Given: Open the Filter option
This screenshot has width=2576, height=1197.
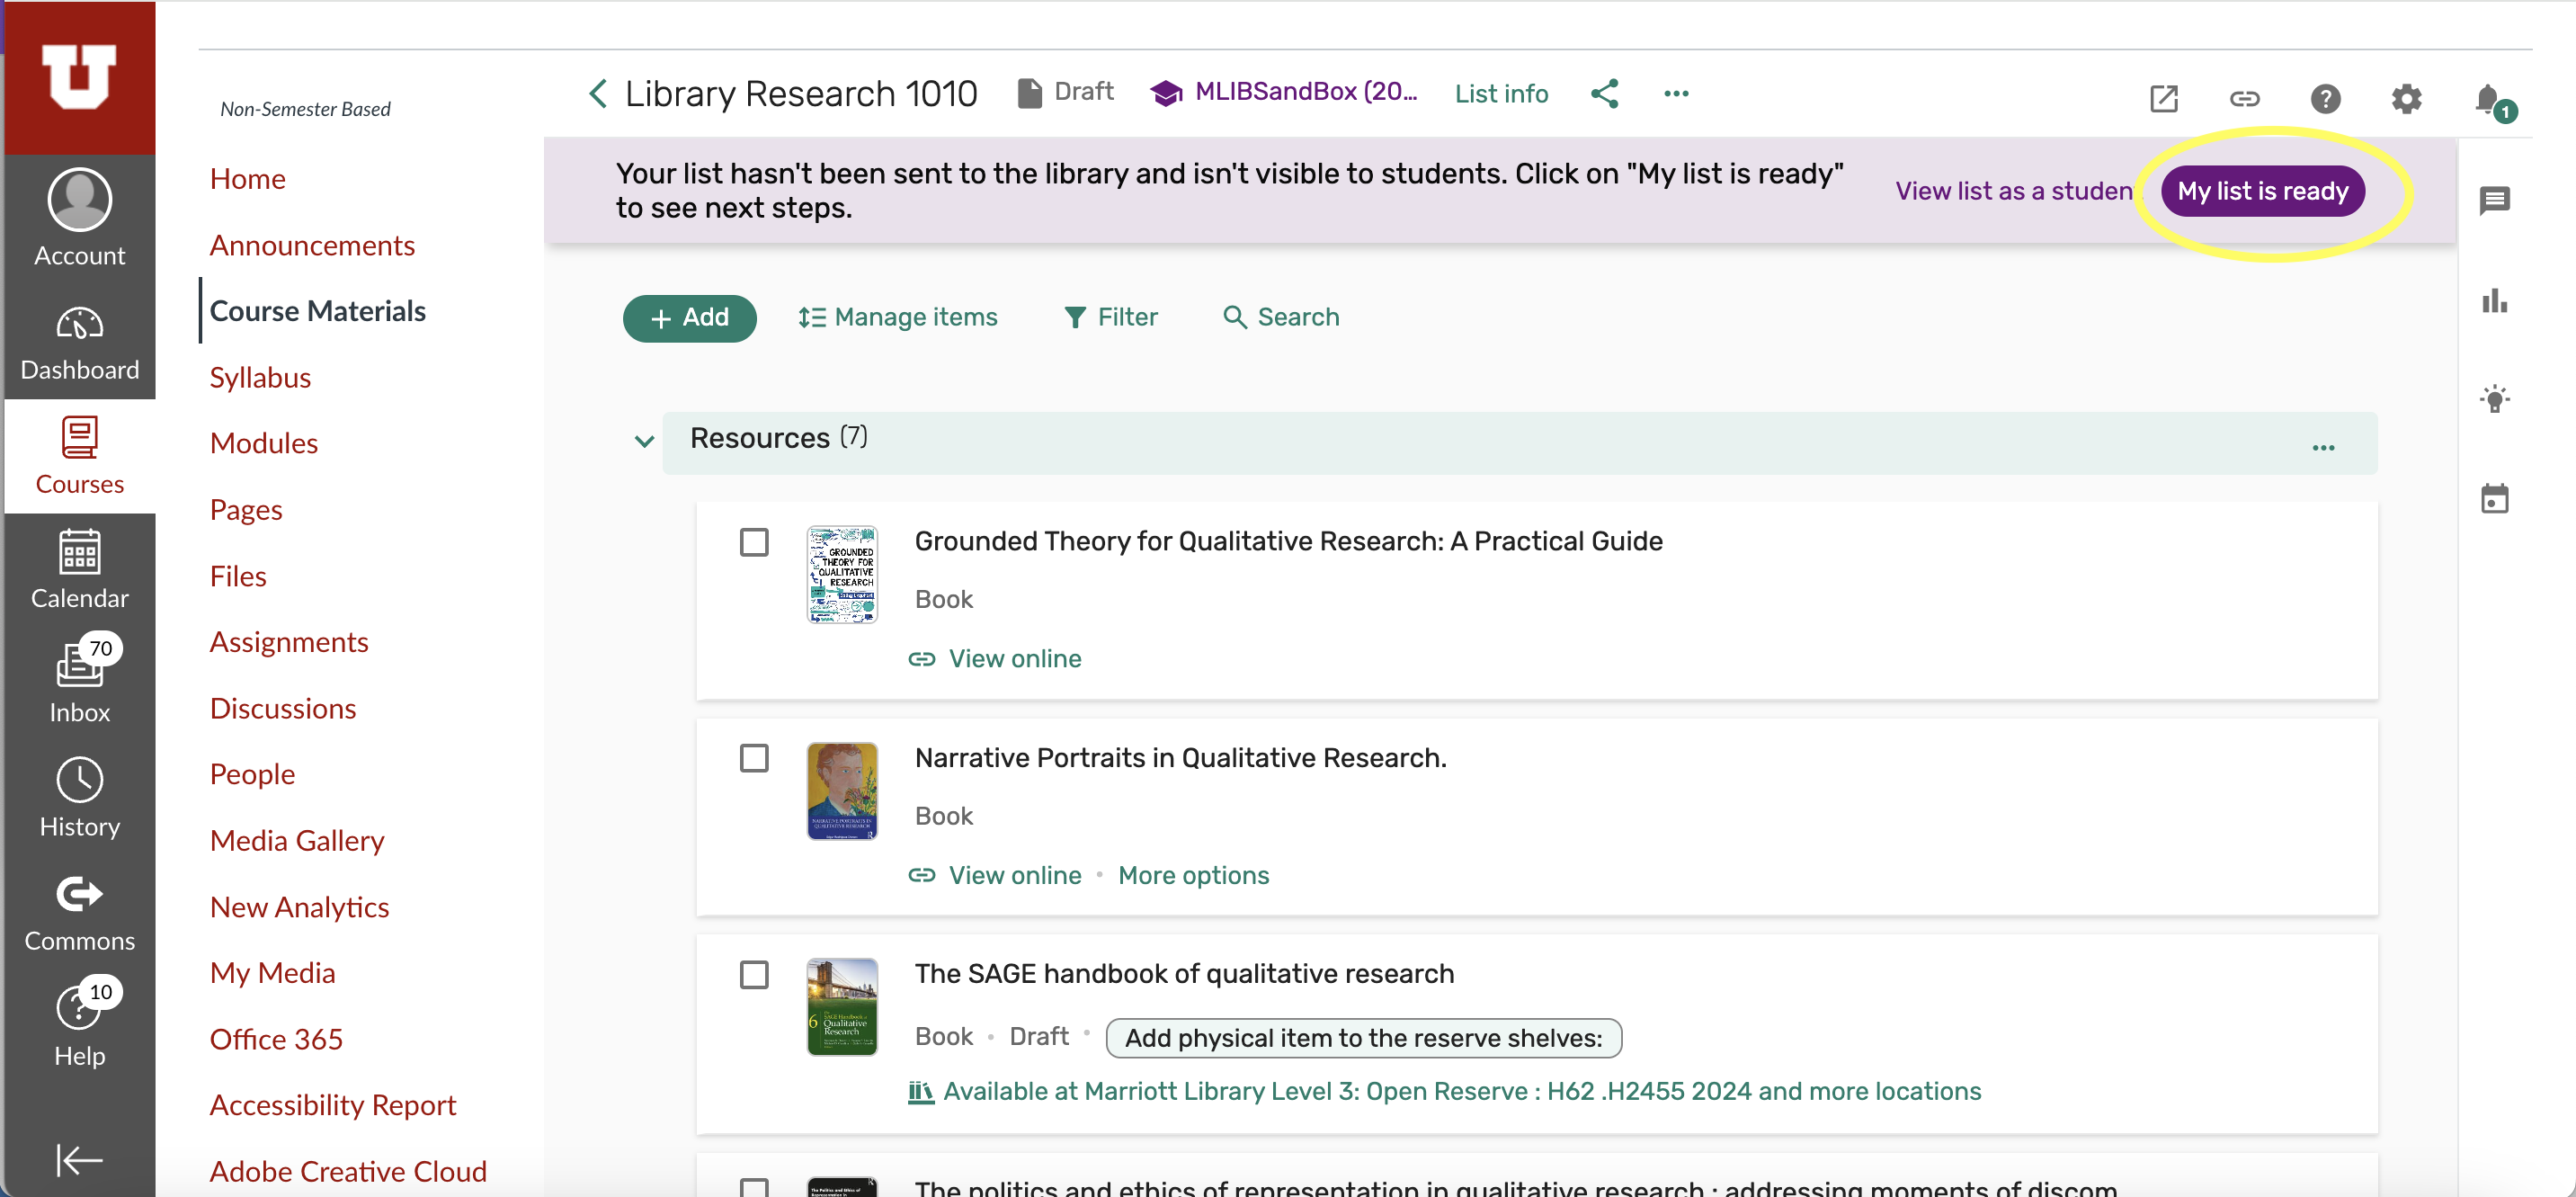Looking at the screenshot, I should click(1110, 318).
